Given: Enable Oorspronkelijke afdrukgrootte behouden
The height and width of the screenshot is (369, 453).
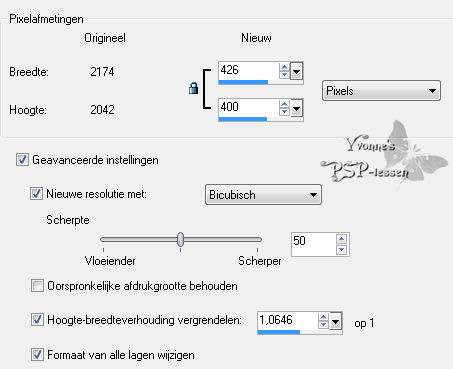Looking at the screenshot, I should 37,286.
